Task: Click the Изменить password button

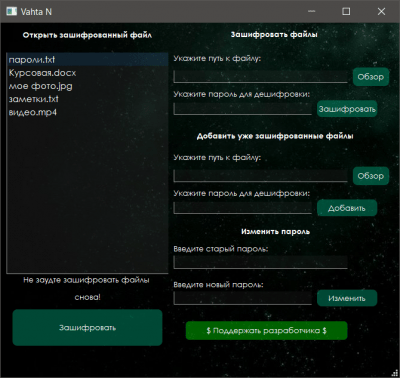Action: 347,298
